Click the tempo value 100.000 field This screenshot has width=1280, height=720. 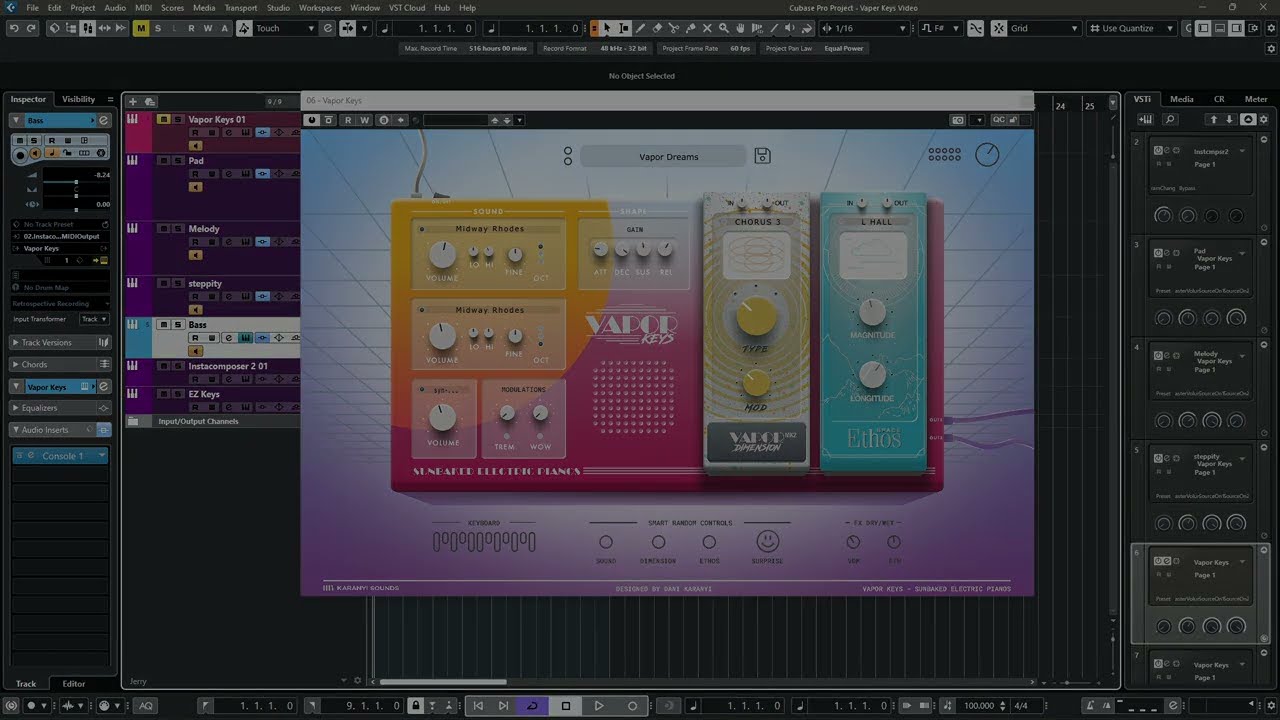pyautogui.click(x=979, y=706)
